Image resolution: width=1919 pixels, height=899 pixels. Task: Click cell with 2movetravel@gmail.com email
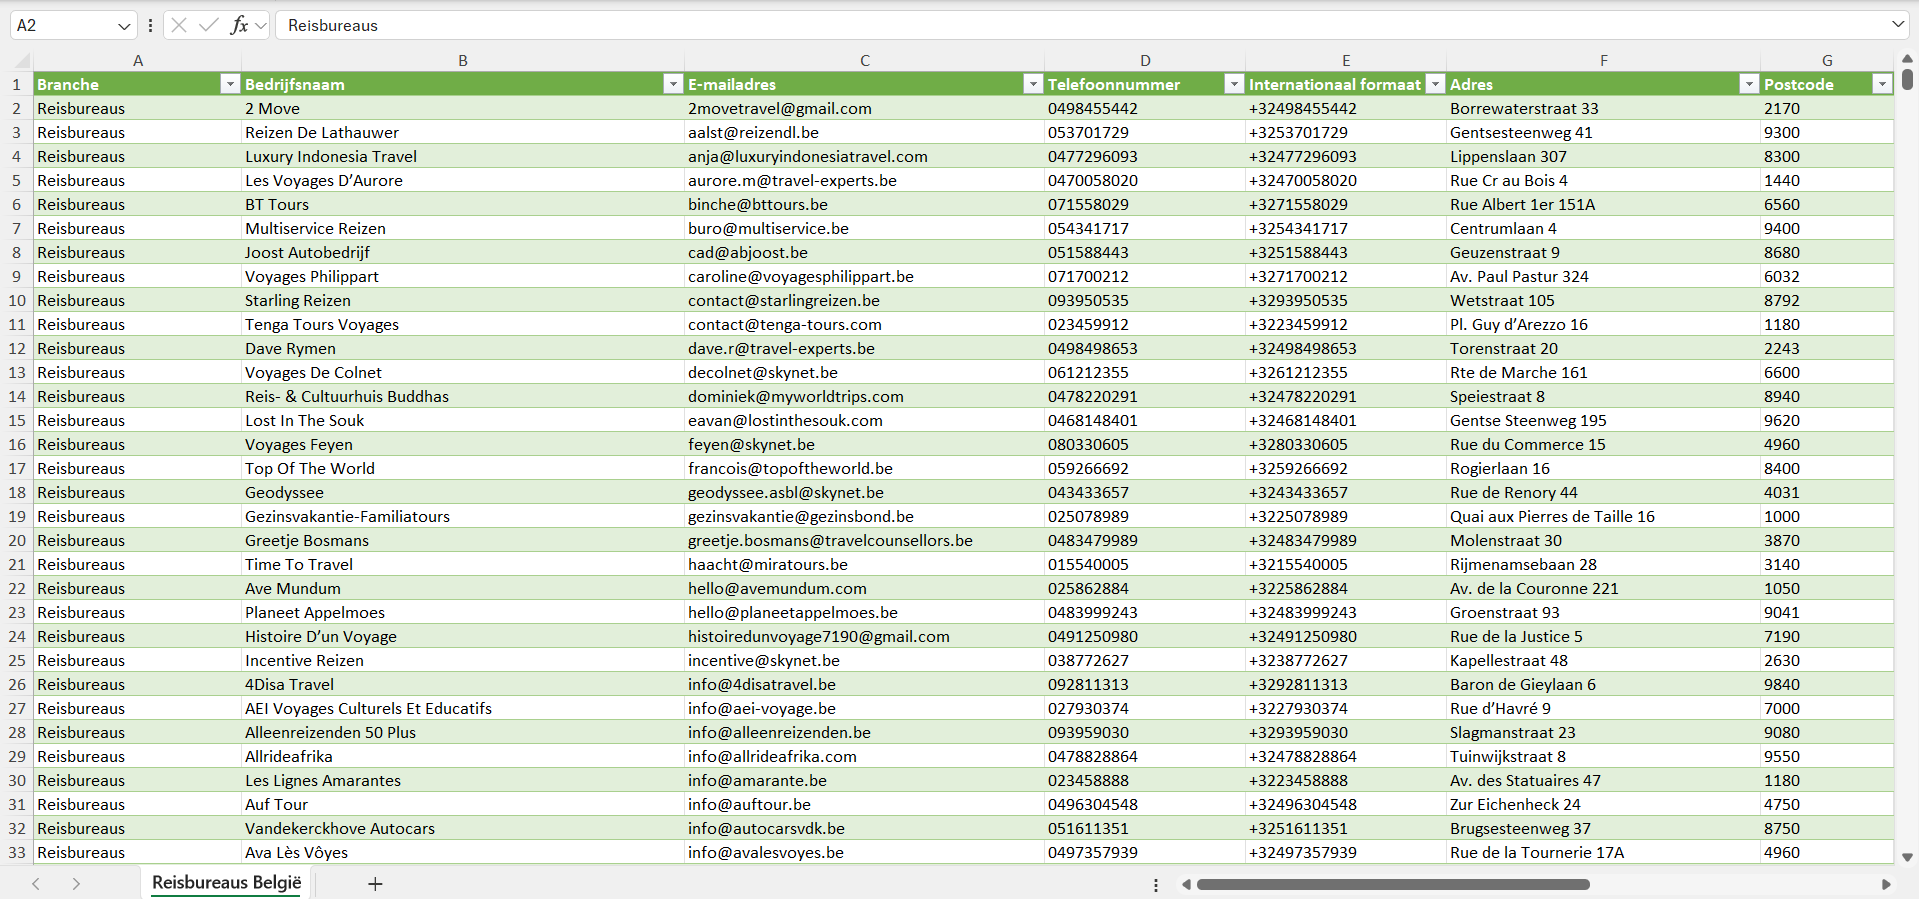779,108
